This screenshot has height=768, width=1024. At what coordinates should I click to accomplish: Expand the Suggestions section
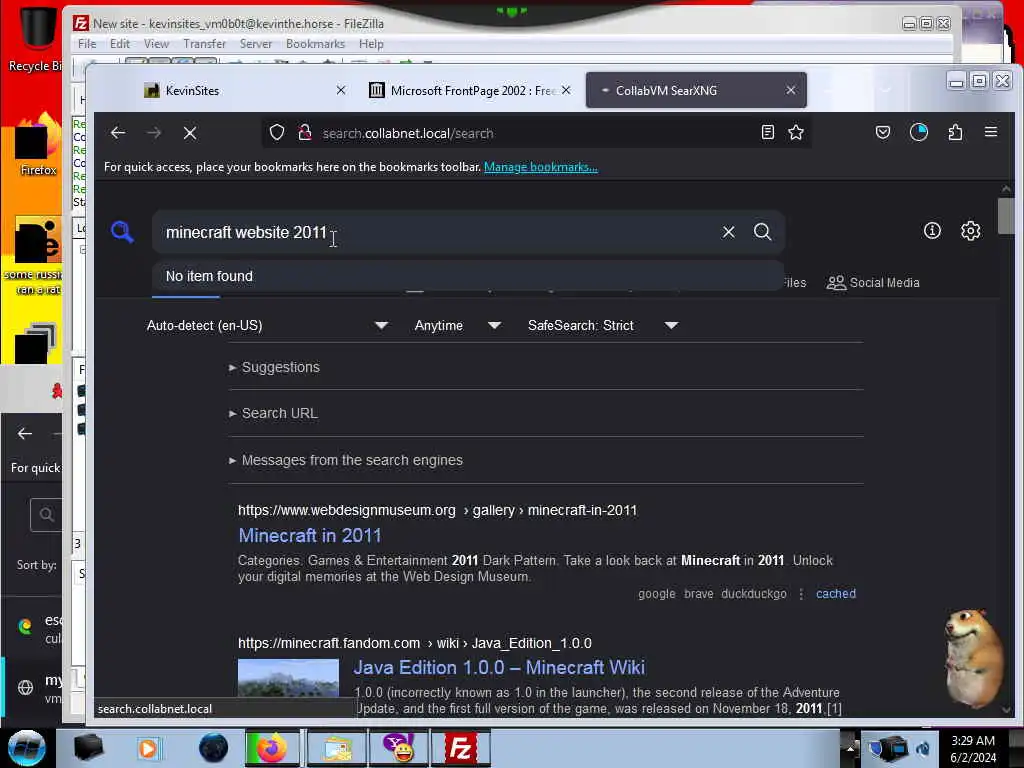pyautogui.click(x=274, y=367)
